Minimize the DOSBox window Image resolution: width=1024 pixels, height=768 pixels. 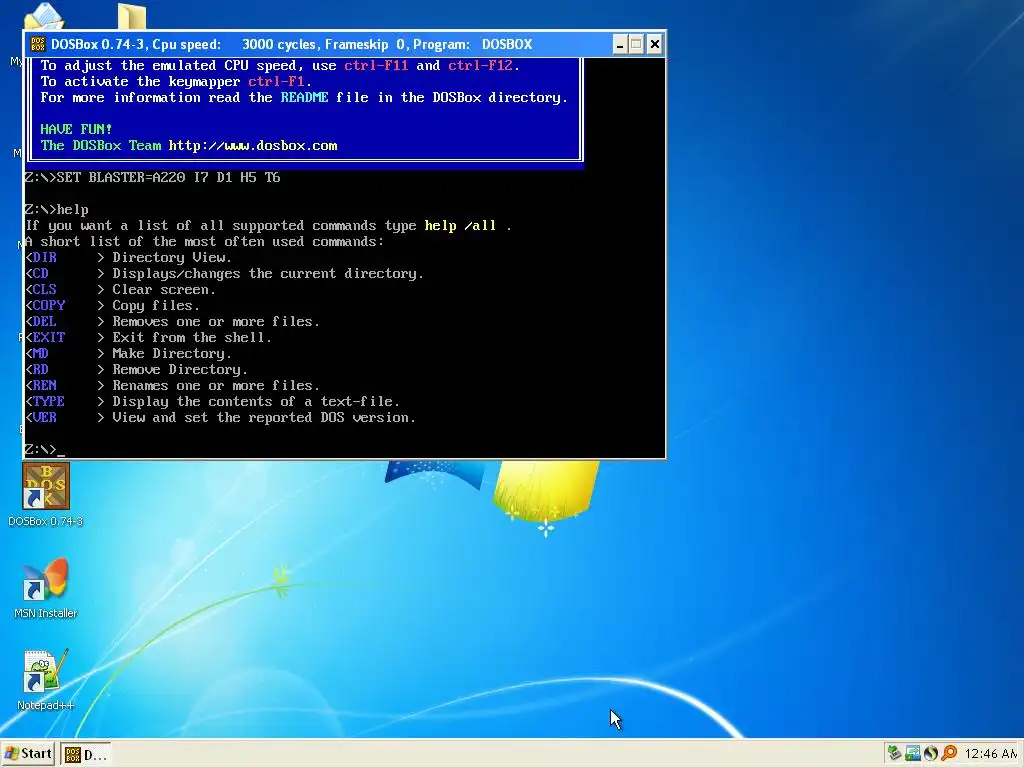(x=620, y=44)
